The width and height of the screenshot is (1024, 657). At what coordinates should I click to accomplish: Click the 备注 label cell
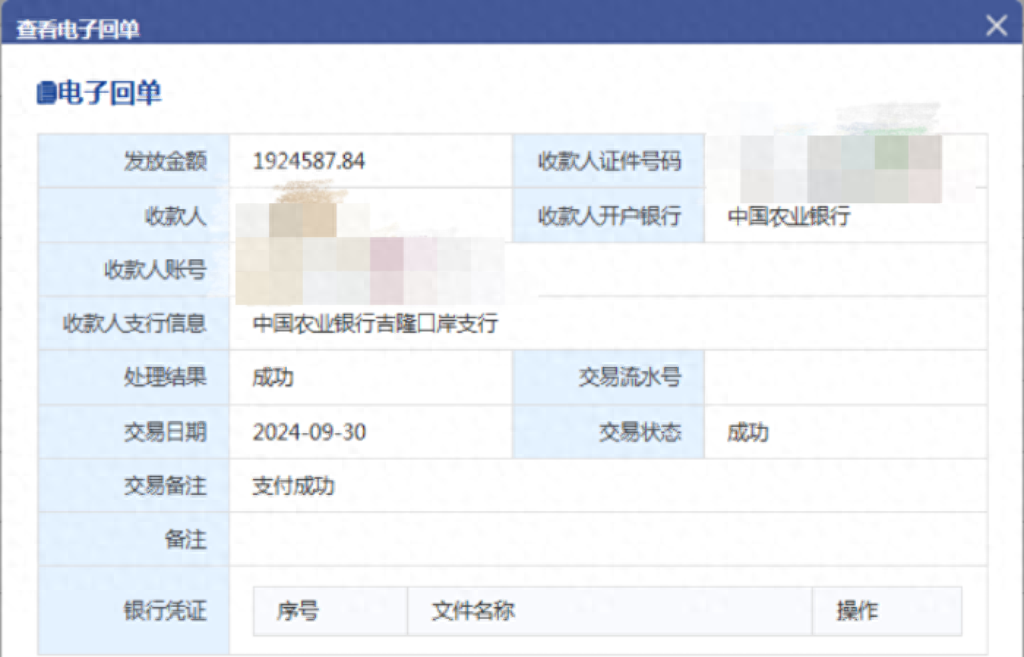134,539
